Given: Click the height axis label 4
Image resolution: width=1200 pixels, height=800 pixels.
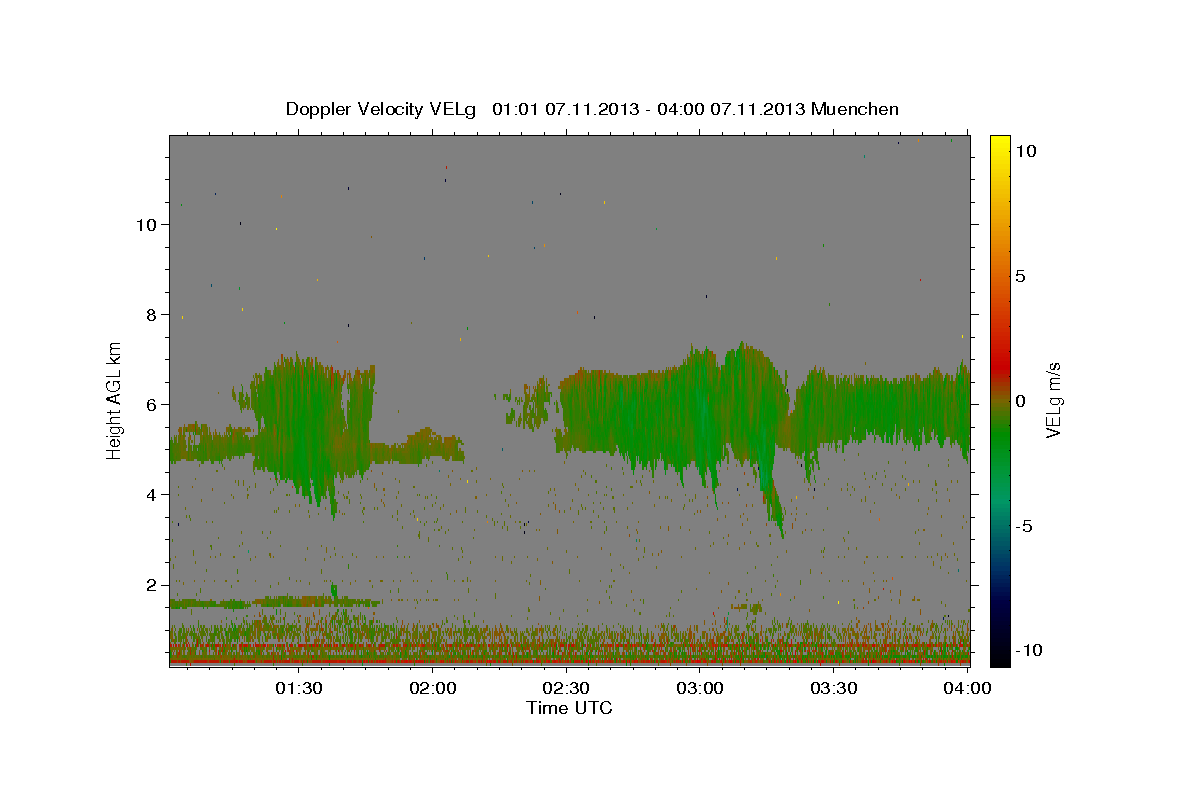Looking at the screenshot, I should pyautogui.click(x=152, y=495).
